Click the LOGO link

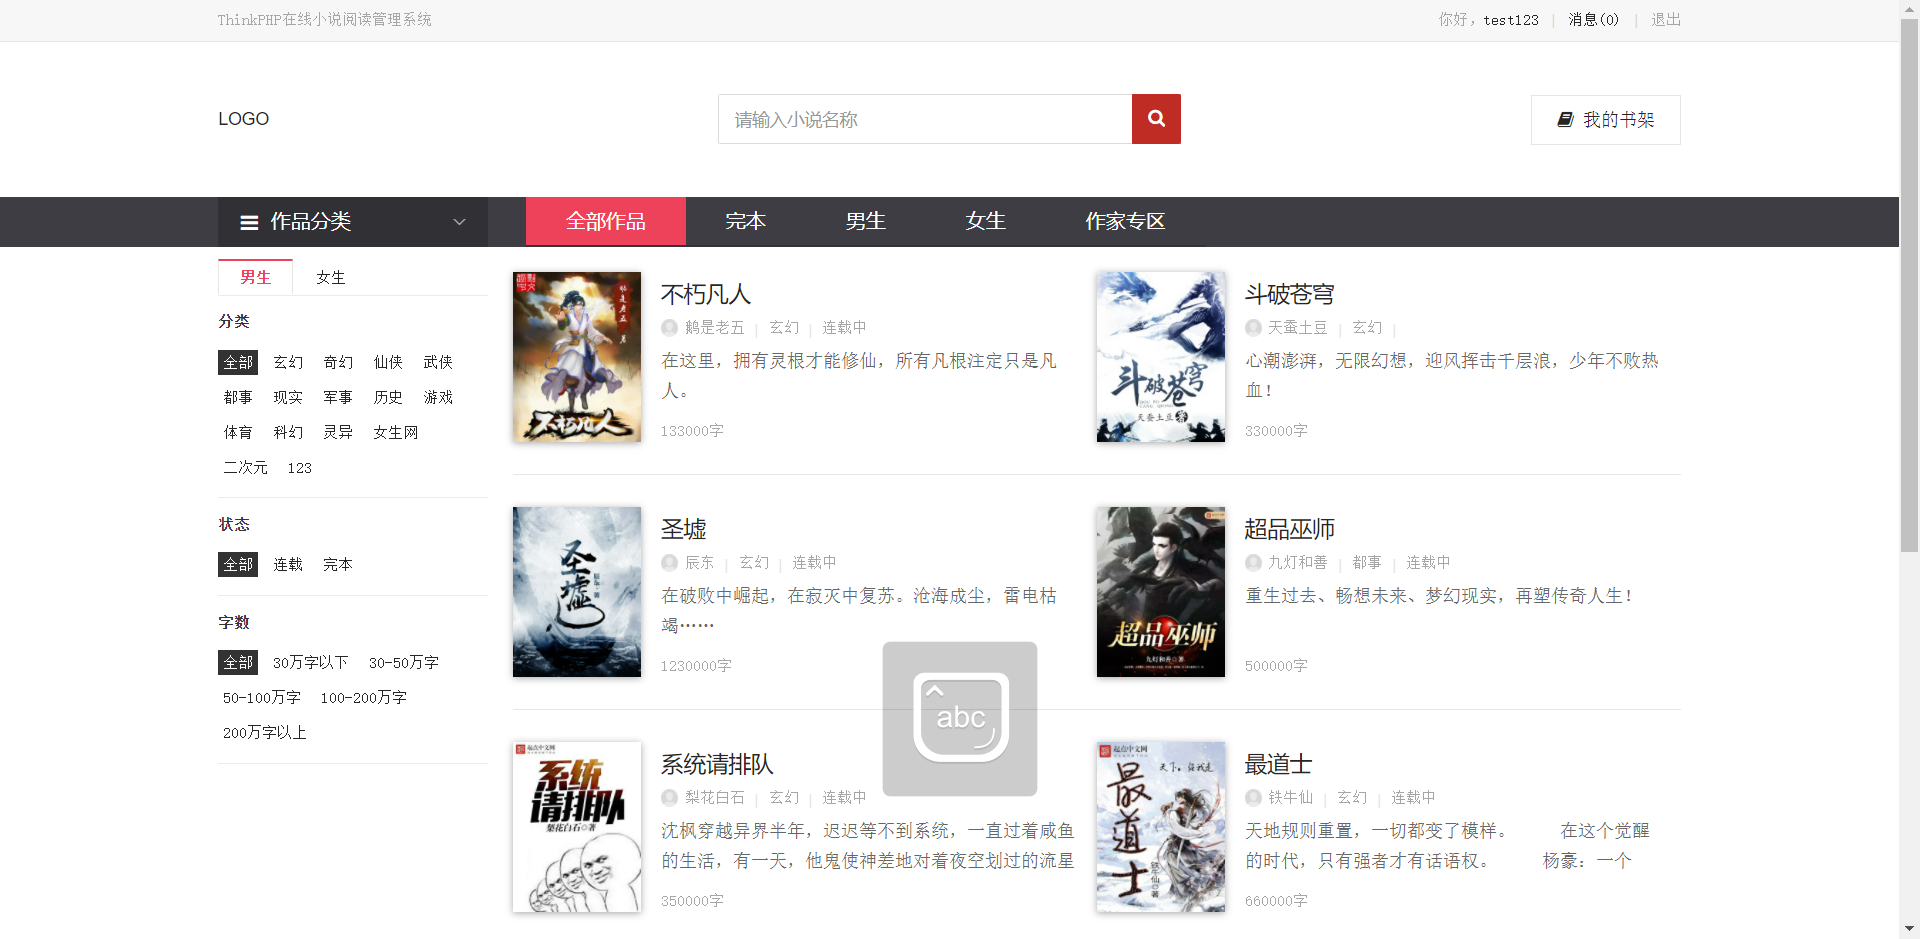point(243,119)
